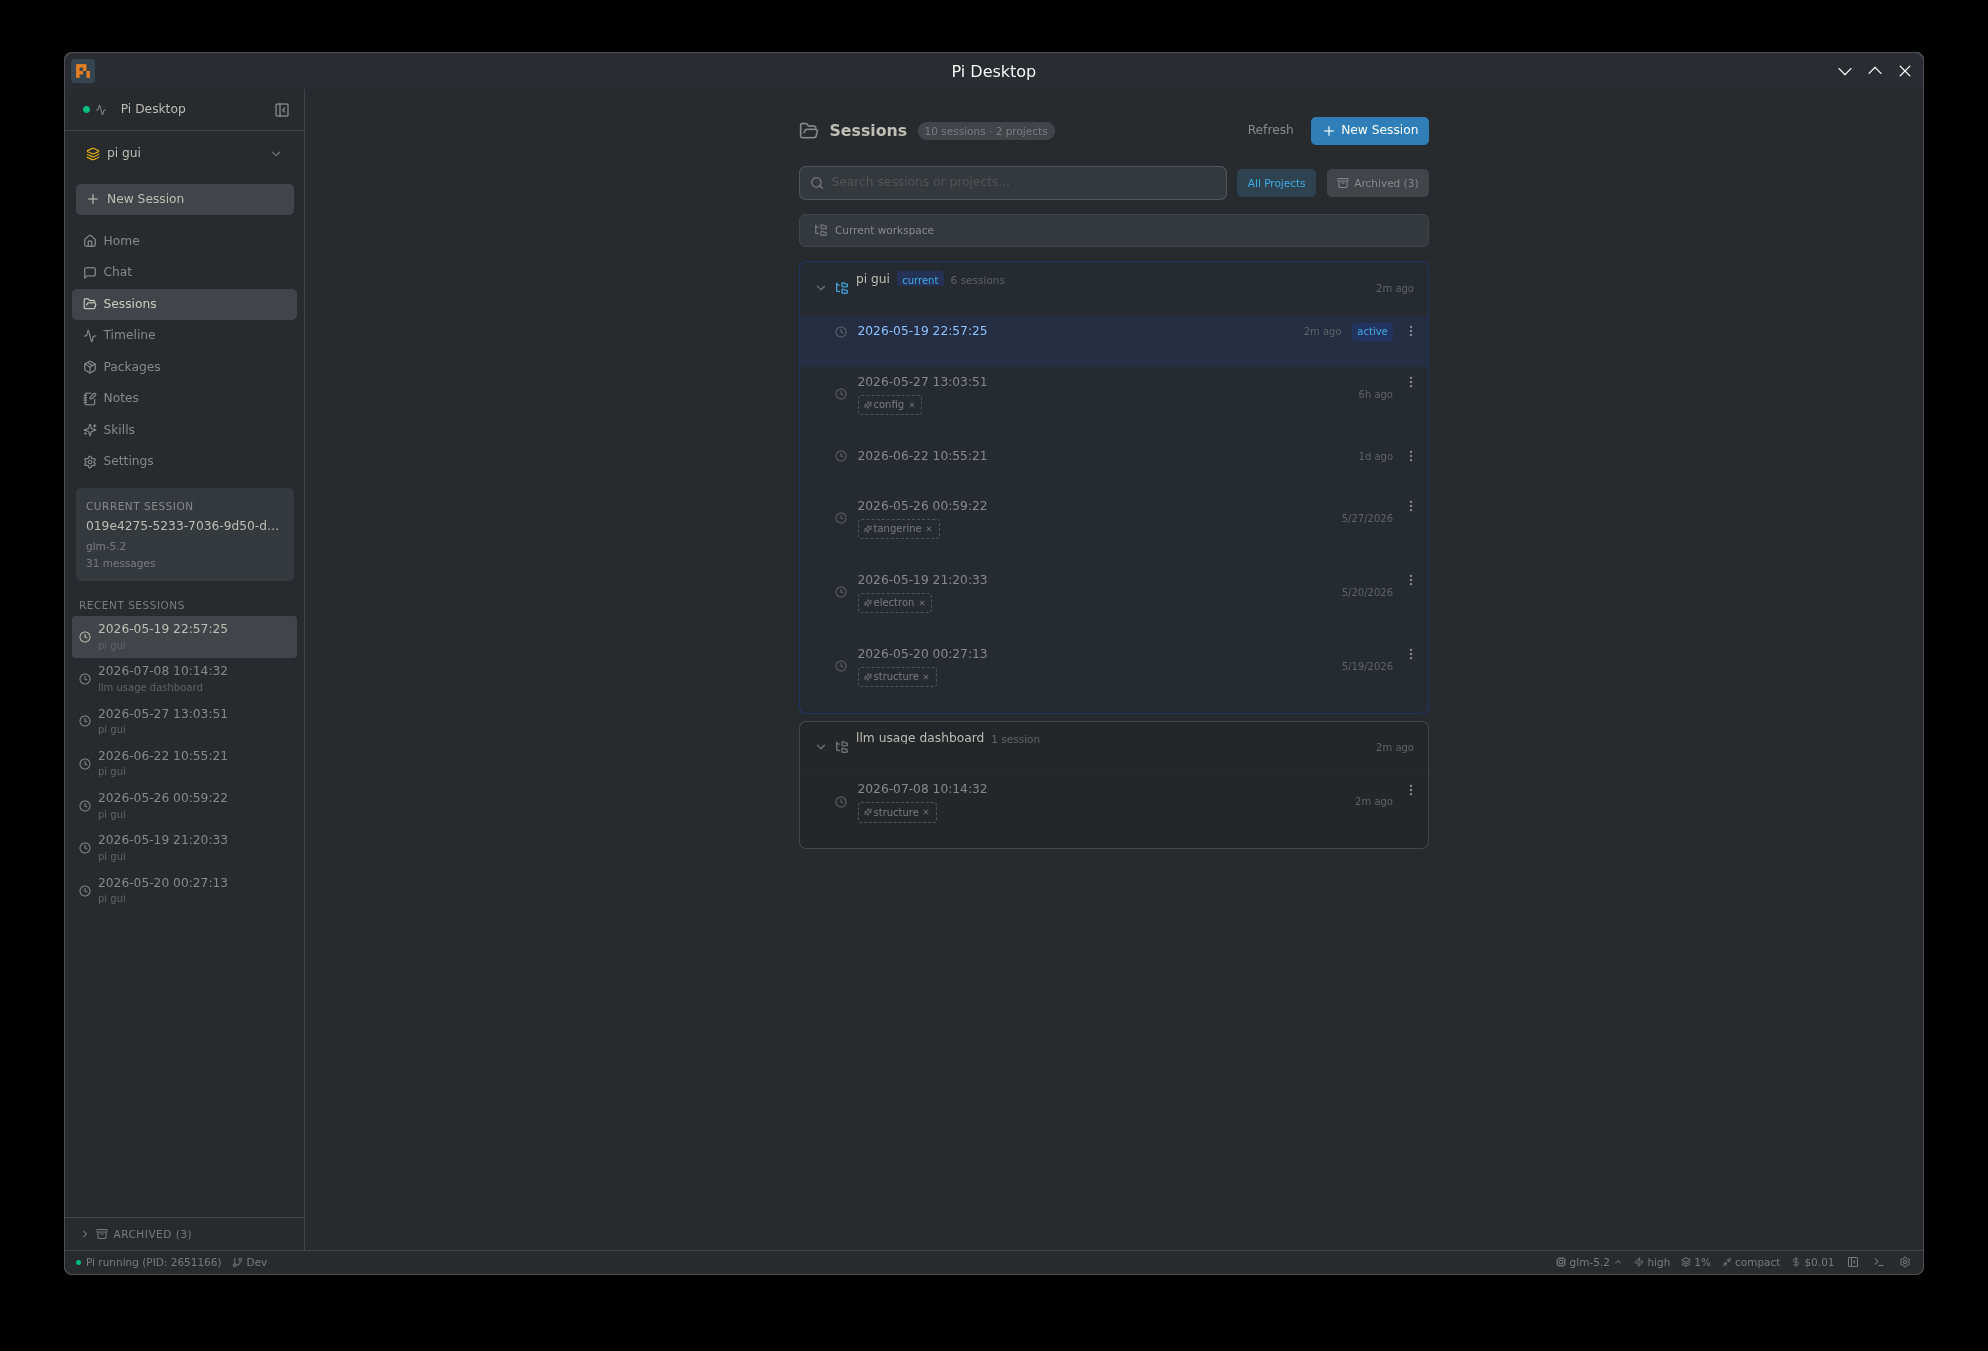1988x1351 pixels.
Task: Click the sidebar New Session button
Action: click(185, 199)
